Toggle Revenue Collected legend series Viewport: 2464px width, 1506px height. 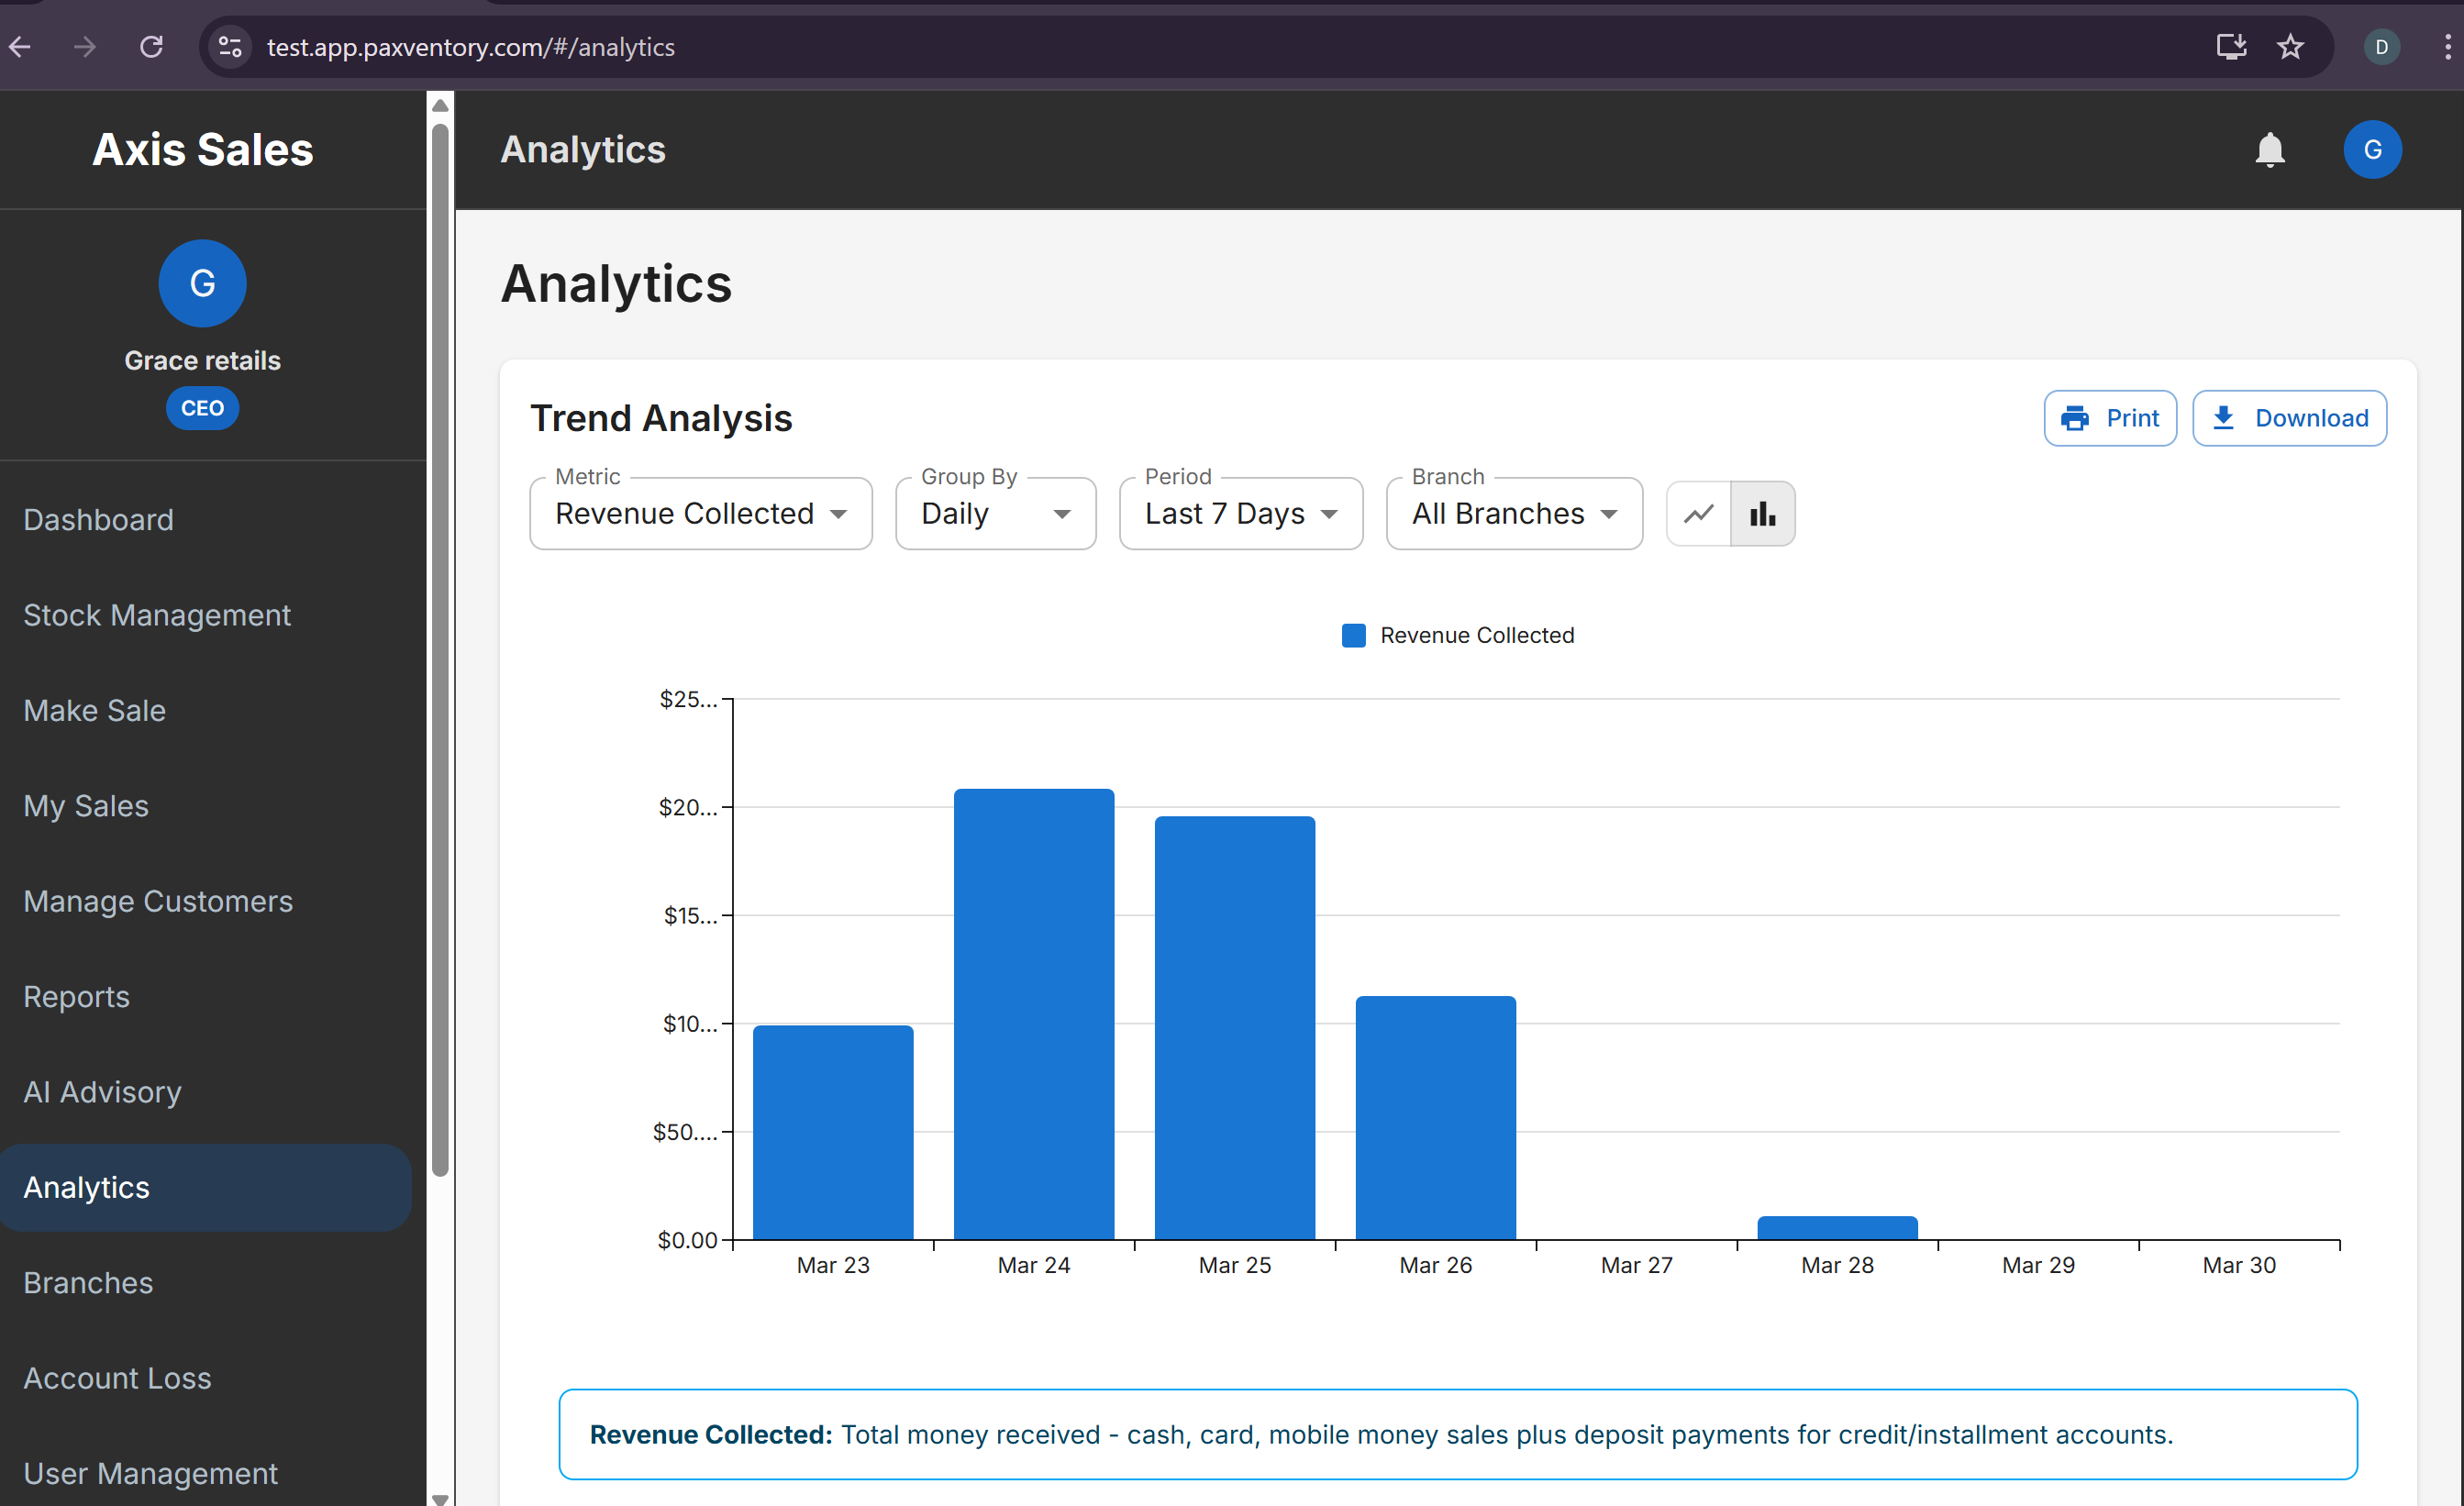point(1457,636)
